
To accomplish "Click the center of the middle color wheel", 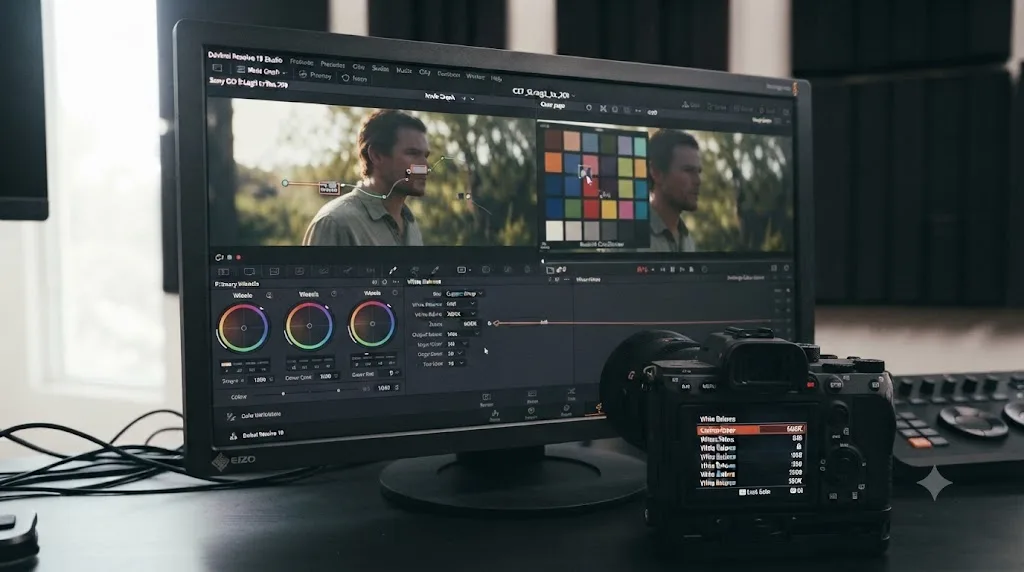I will click(309, 325).
